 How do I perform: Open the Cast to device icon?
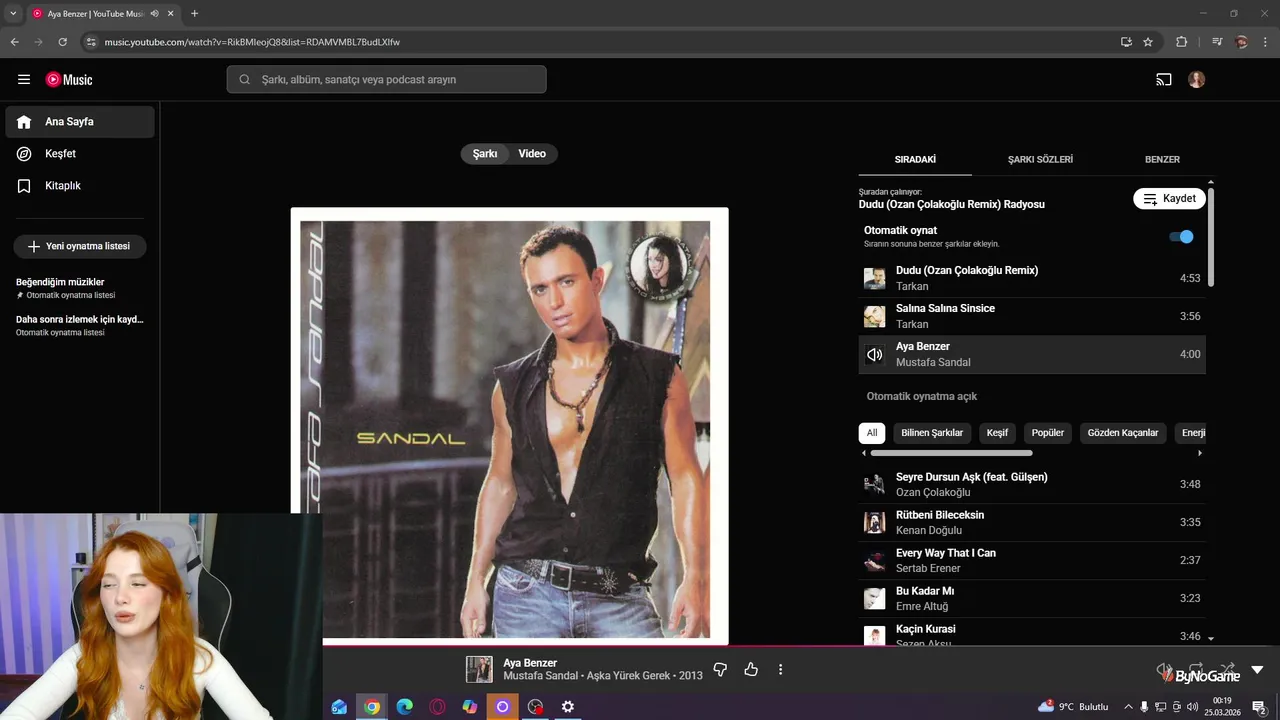pyautogui.click(x=1163, y=80)
